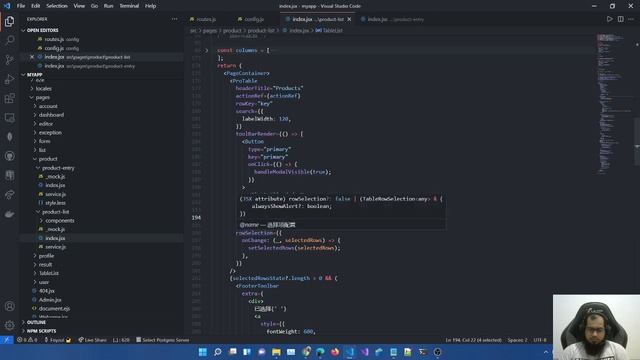Open the Docker whale panel
This screenshot has height=360, width=640.
(9, 214)
